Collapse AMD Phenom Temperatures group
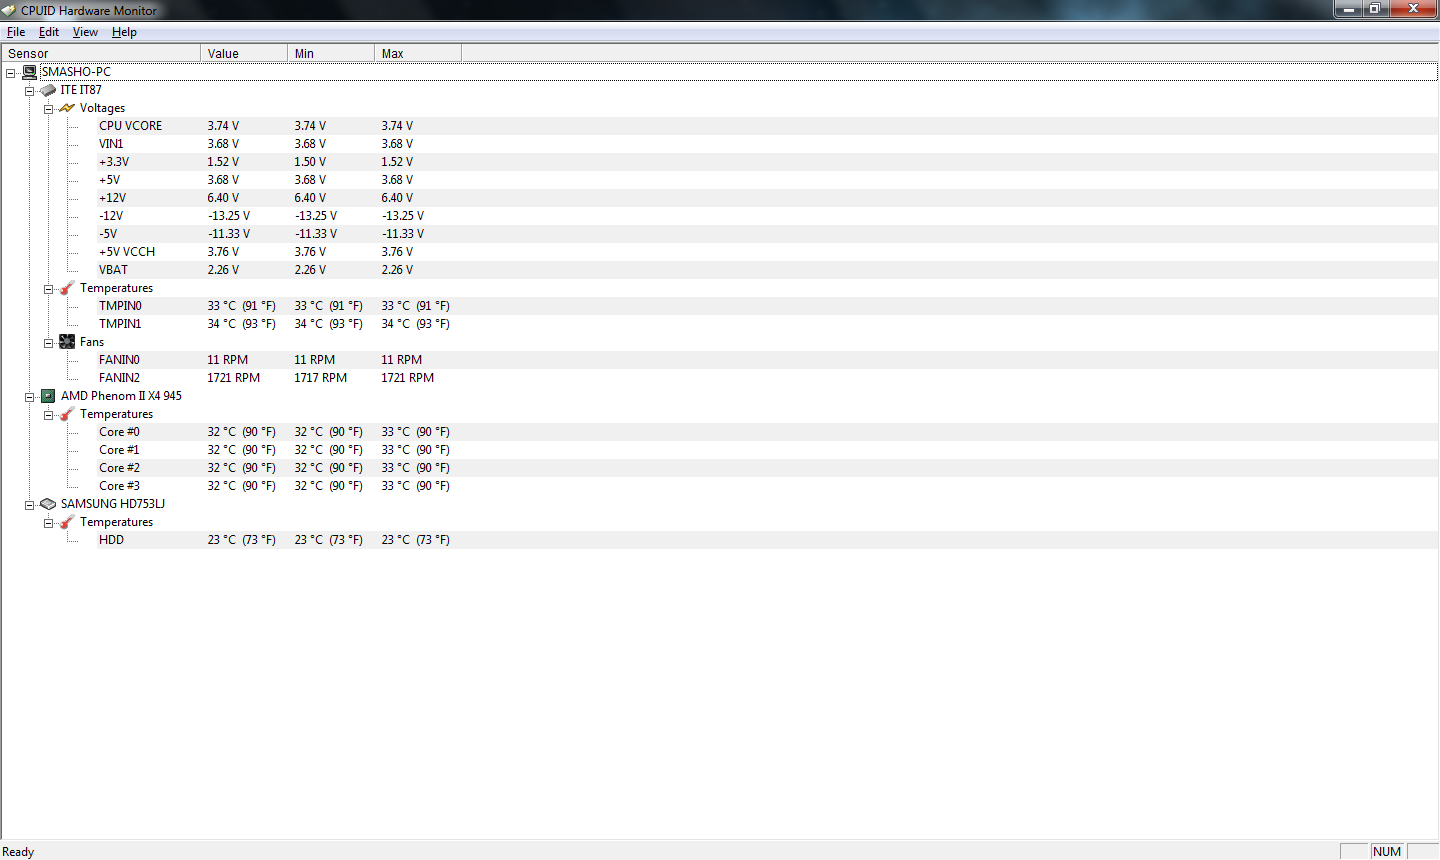 [48, 415]
